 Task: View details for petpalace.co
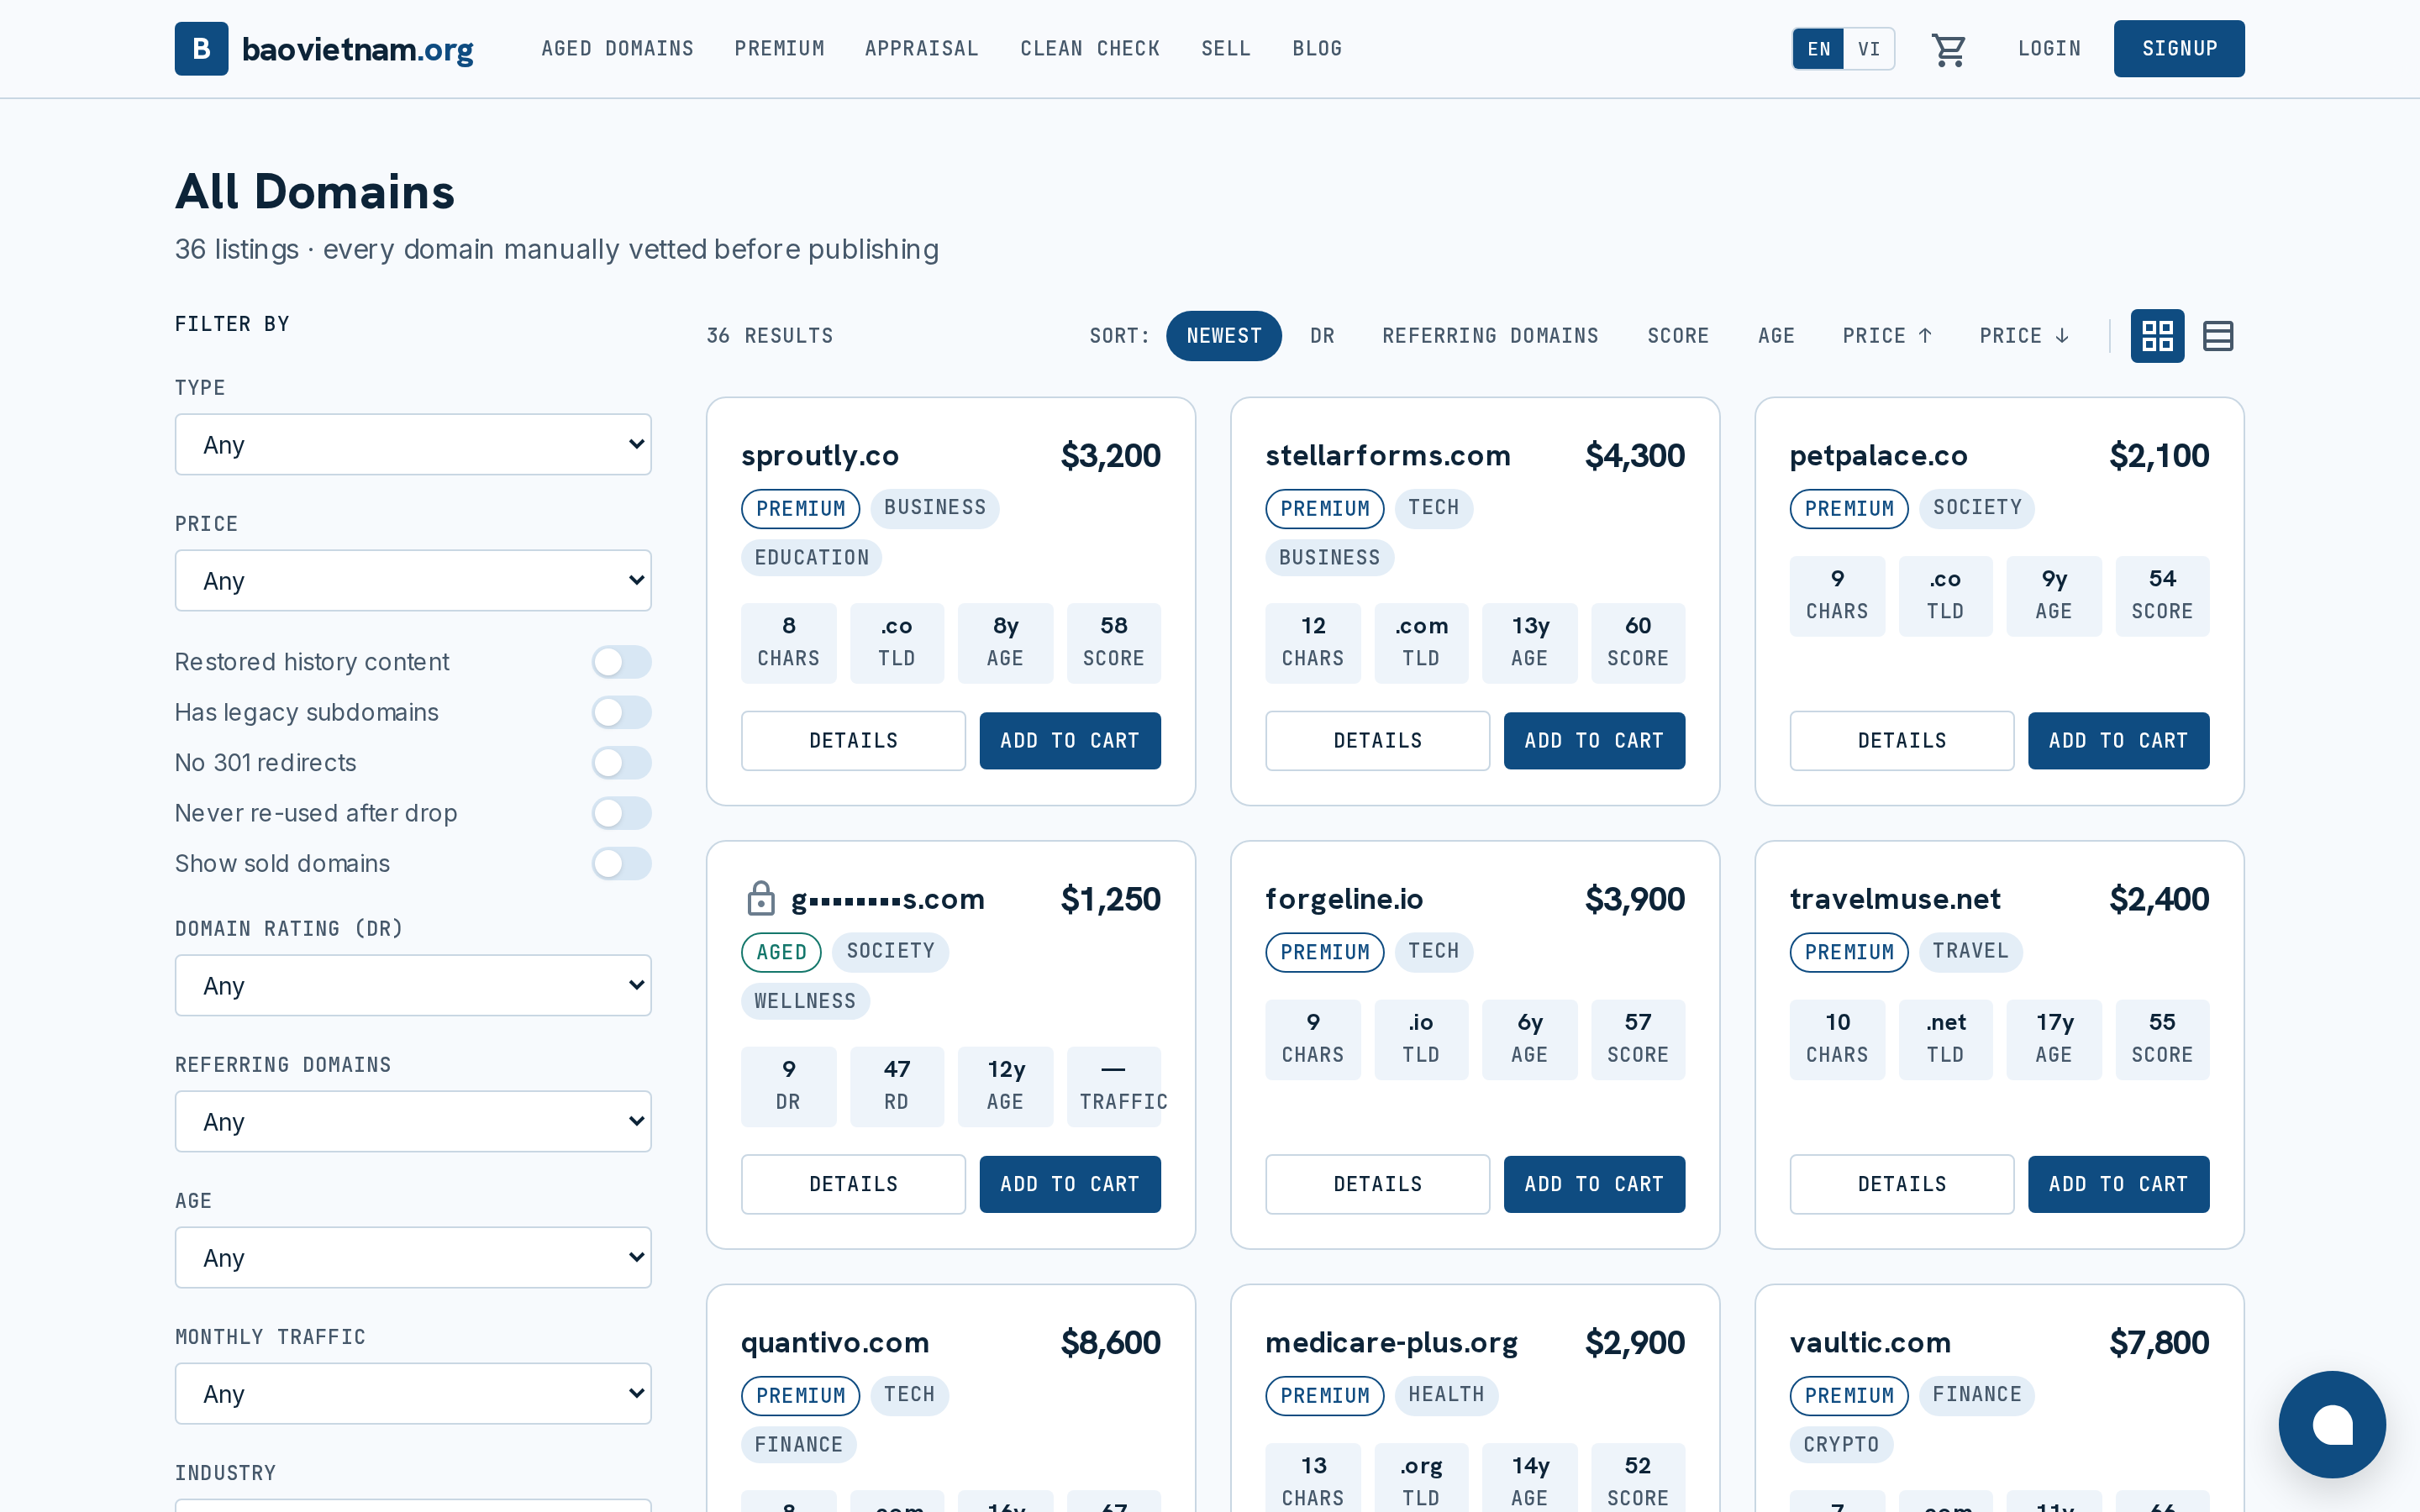click(x=1901, y=741)
